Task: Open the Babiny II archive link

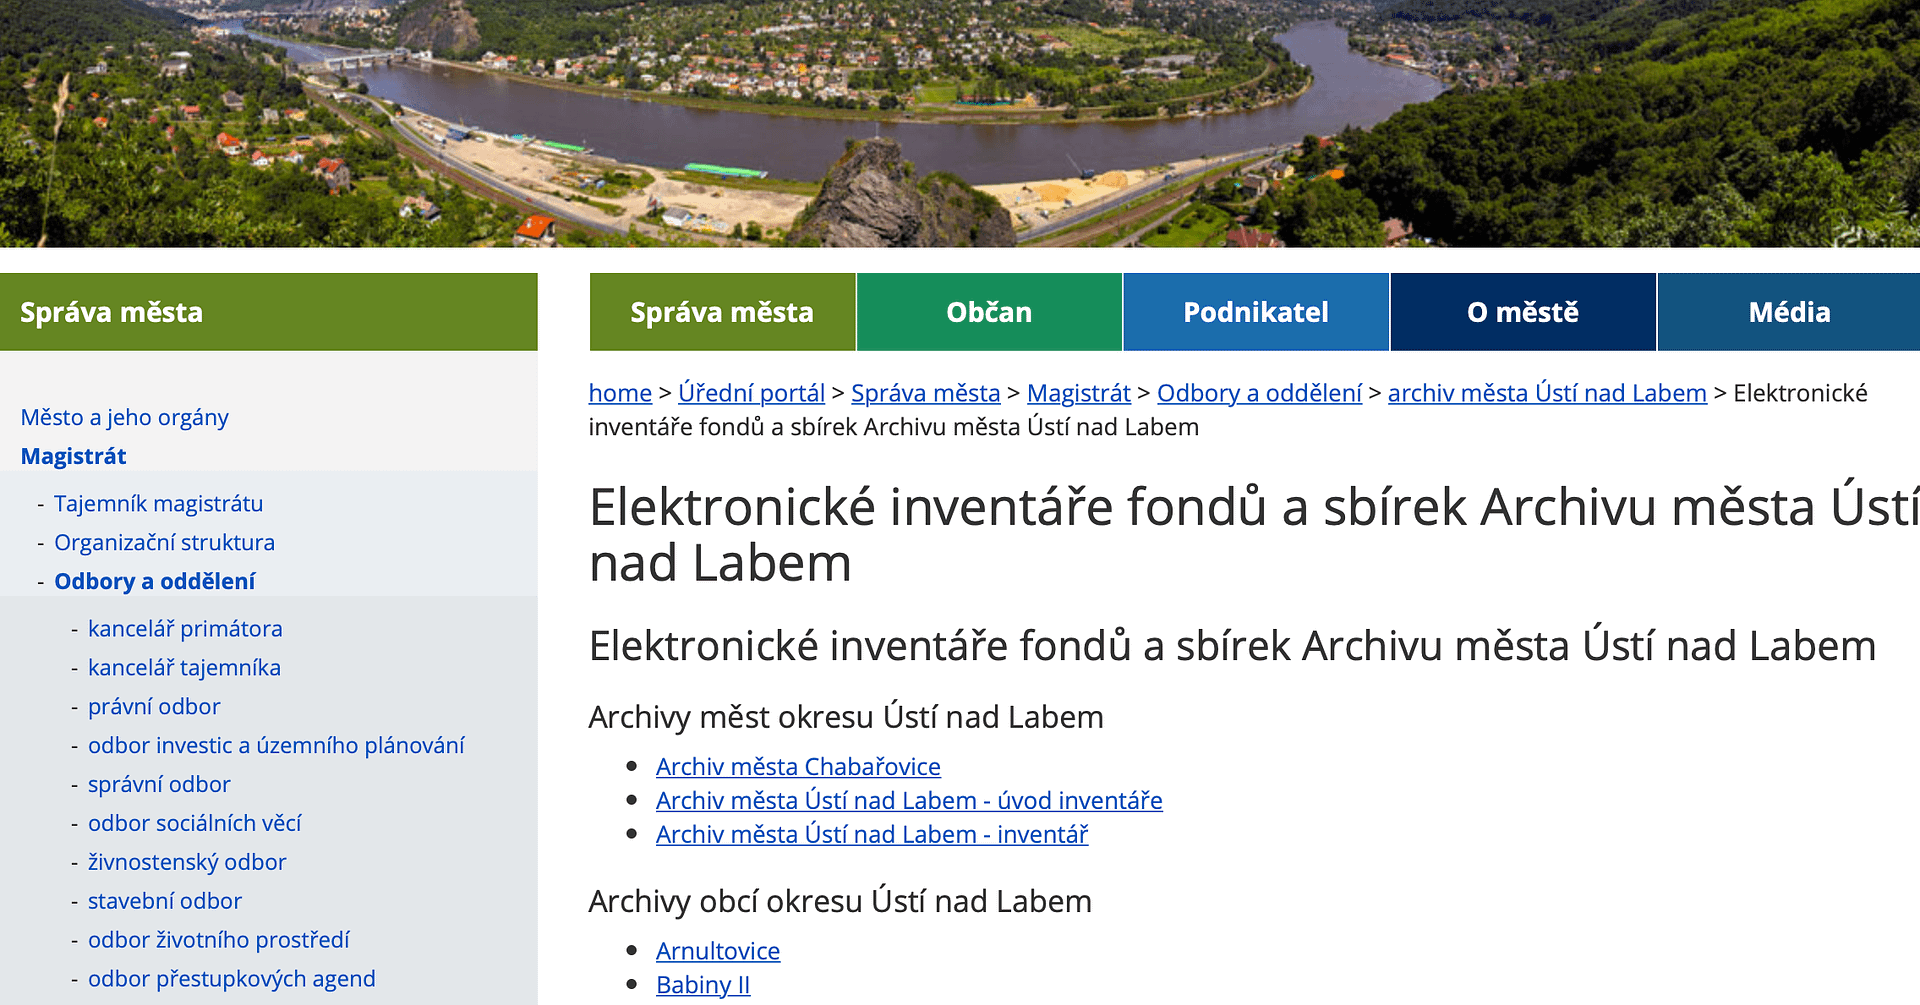Action: coord(703,985)
